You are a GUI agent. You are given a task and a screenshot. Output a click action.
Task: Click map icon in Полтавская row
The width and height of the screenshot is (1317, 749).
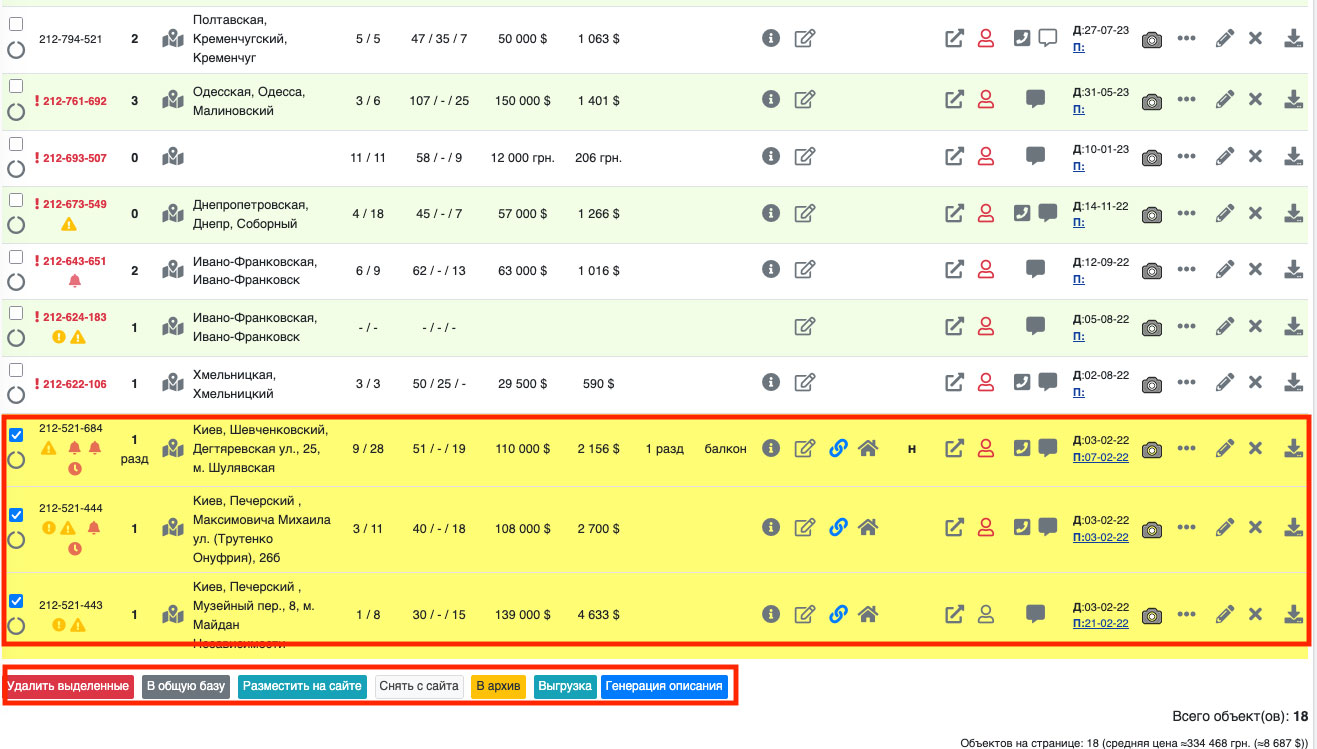174,39
